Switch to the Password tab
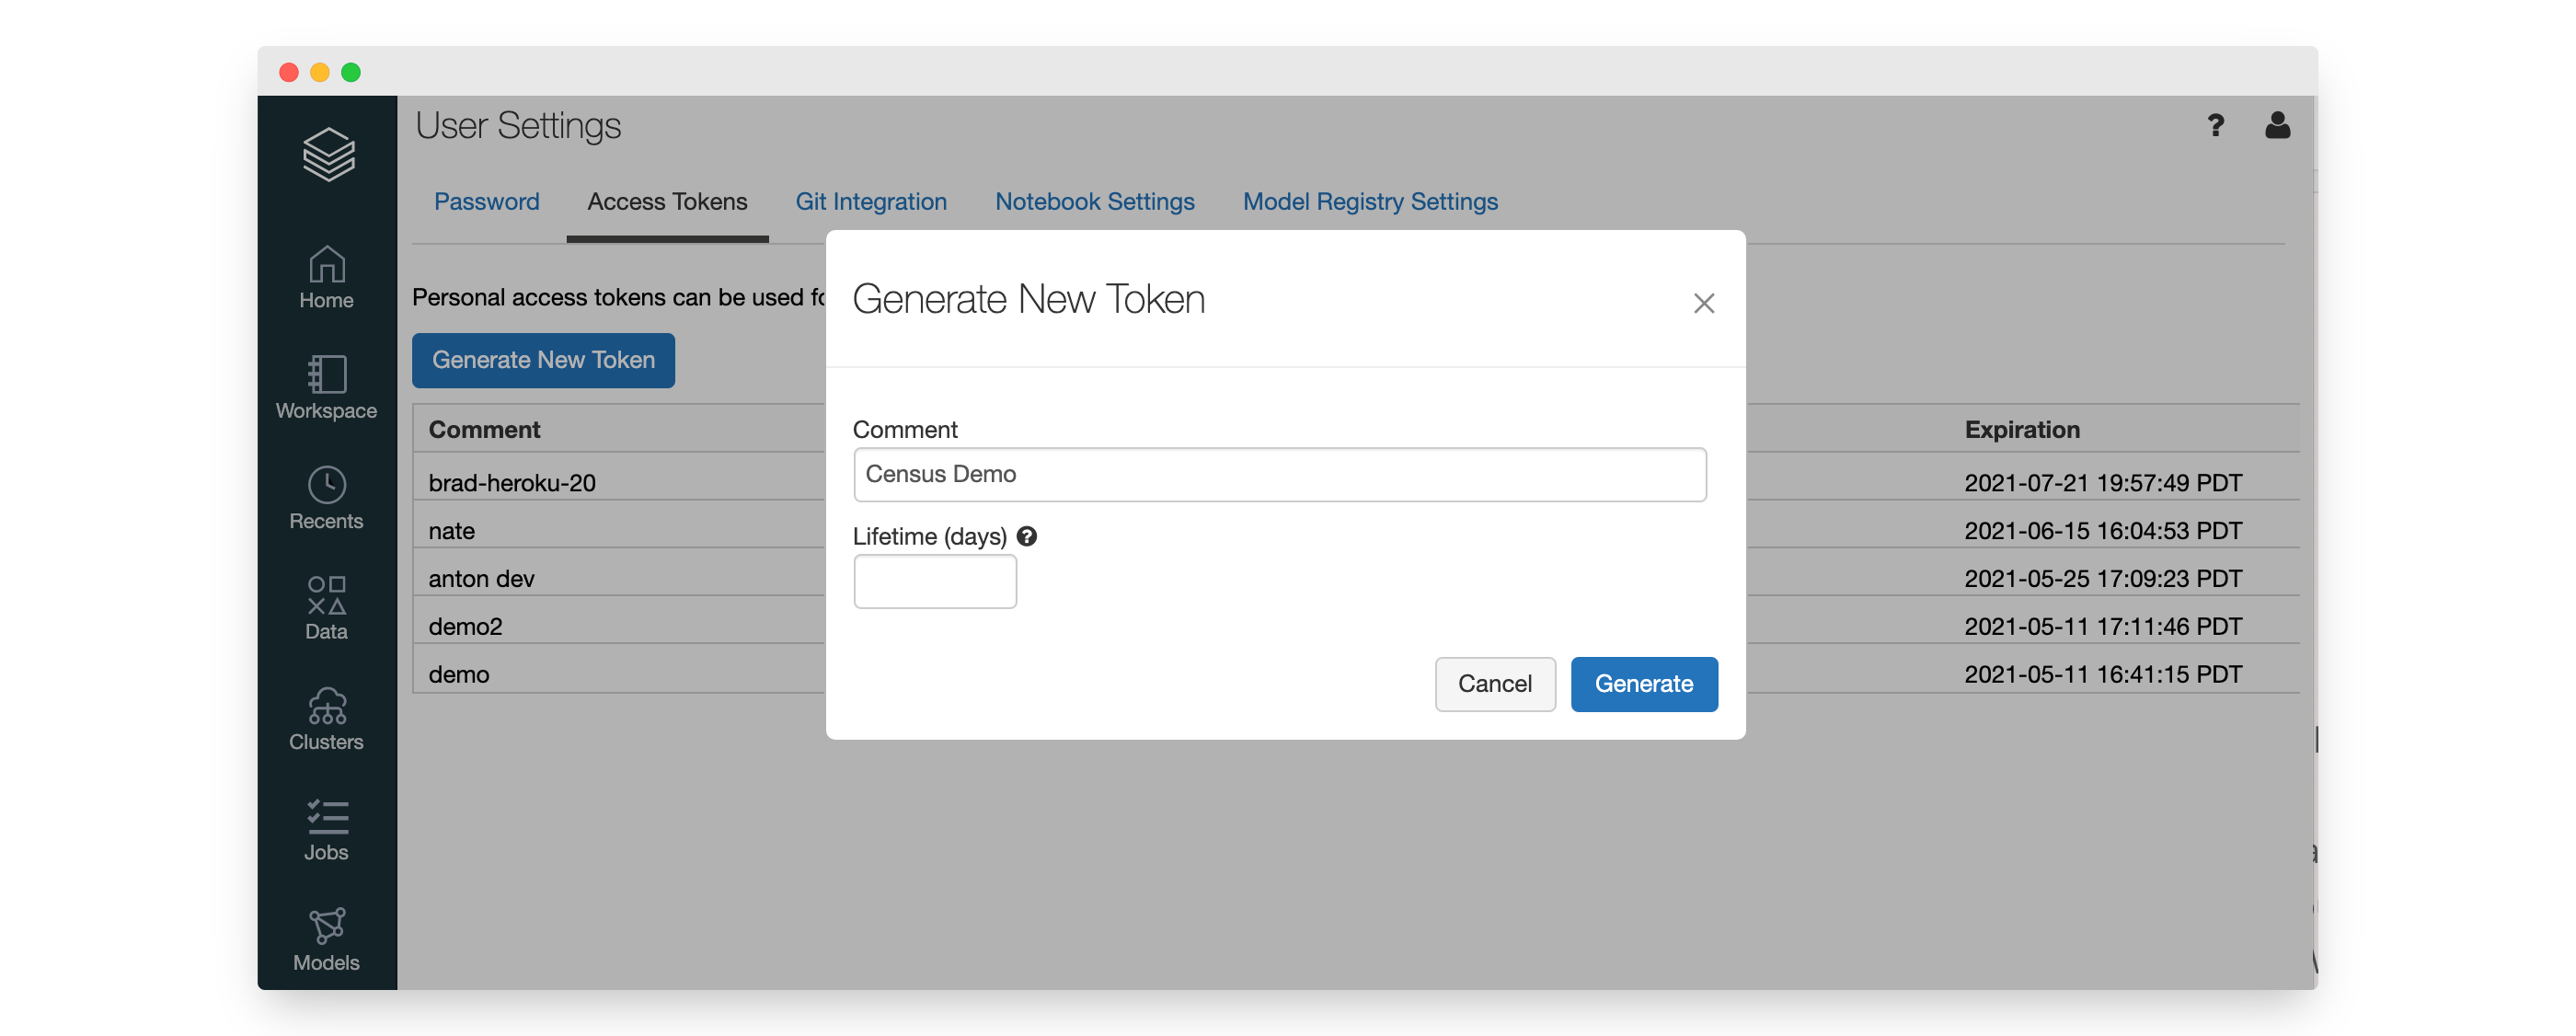 click(x=486, y=202)
